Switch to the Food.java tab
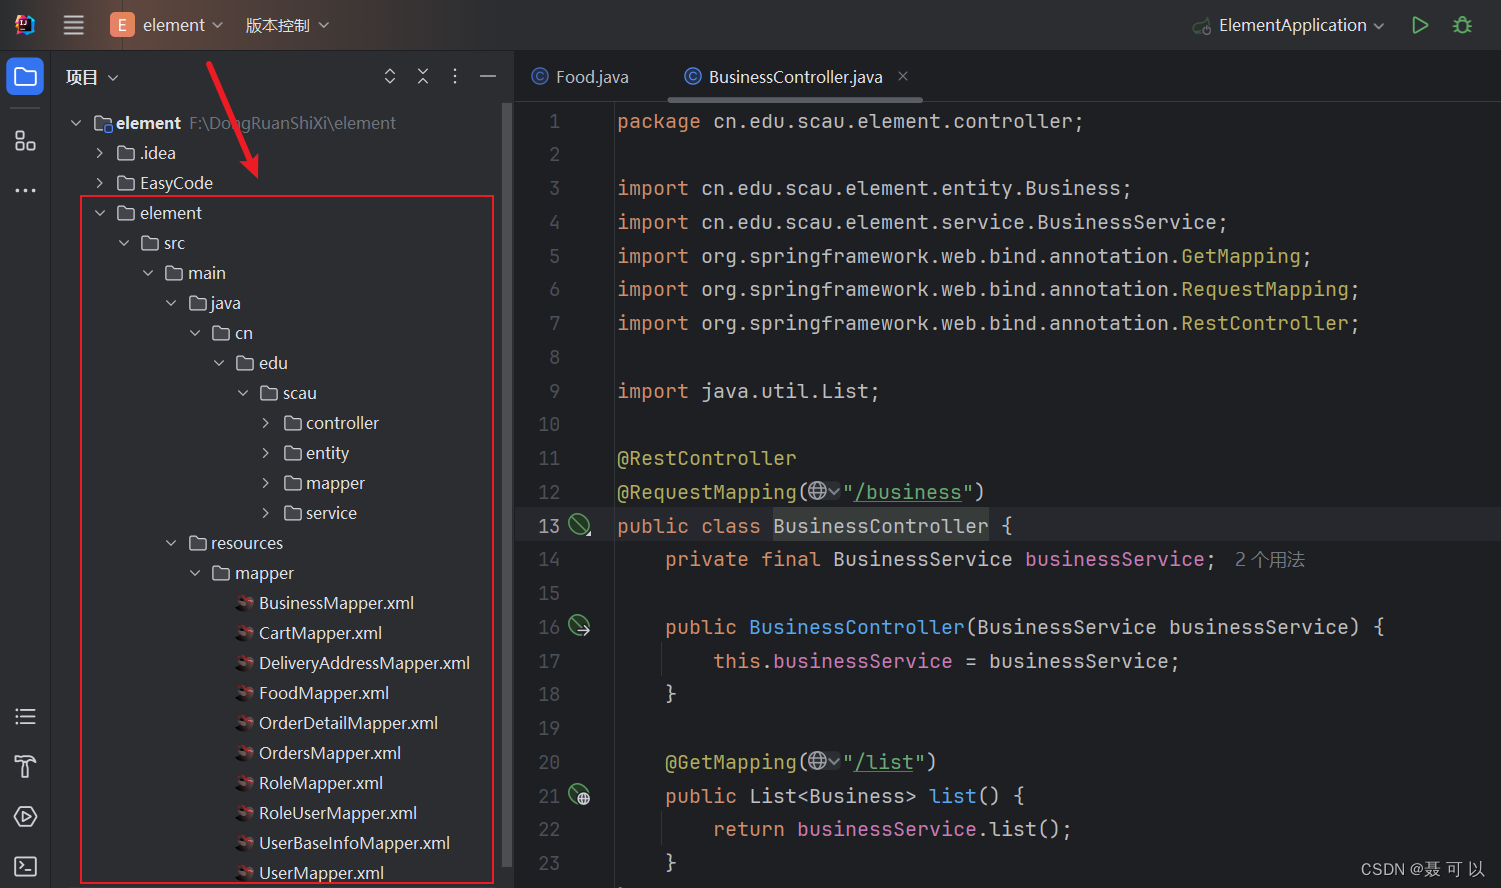 tap(581, 77)
